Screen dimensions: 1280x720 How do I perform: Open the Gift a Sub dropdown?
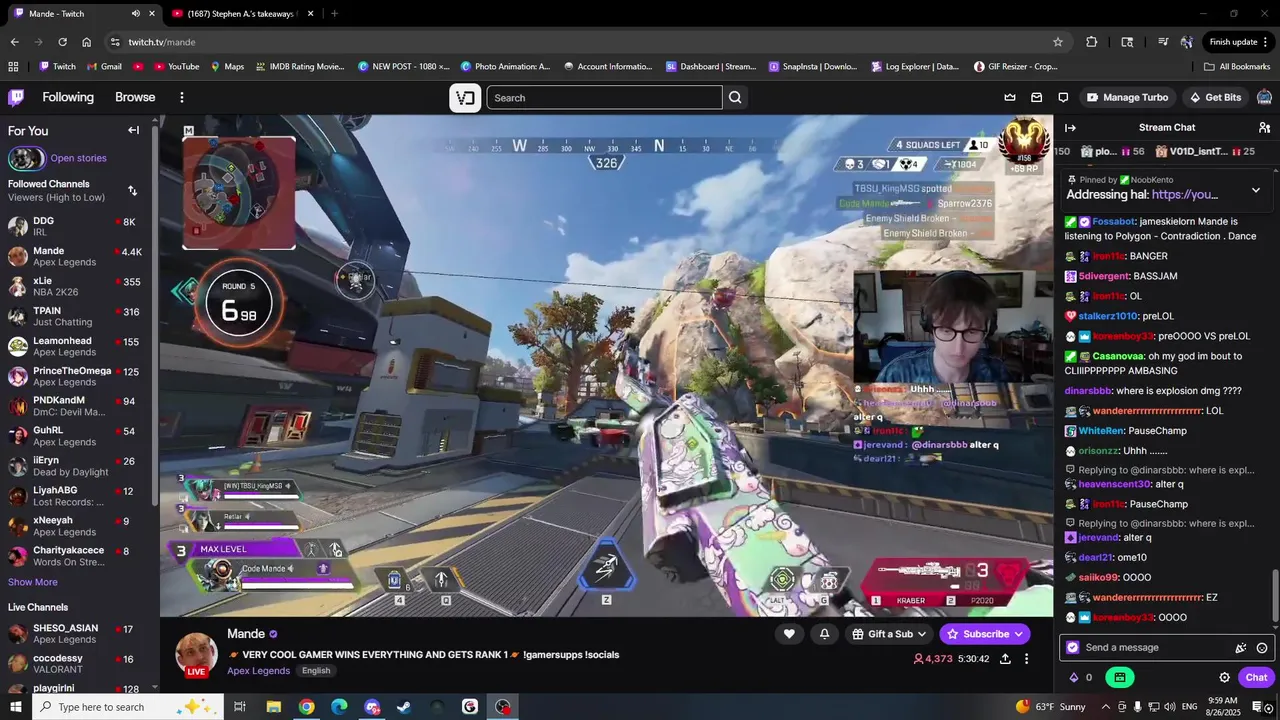(889, 634)
